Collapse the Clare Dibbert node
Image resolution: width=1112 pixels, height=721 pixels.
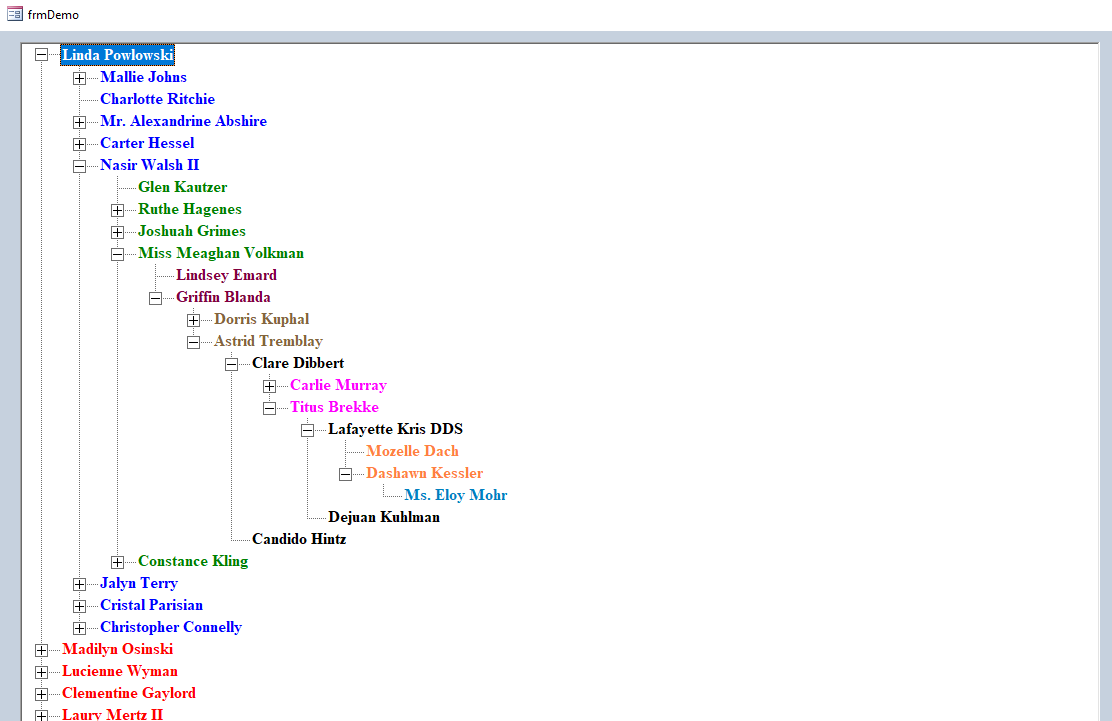click(231, 364)
